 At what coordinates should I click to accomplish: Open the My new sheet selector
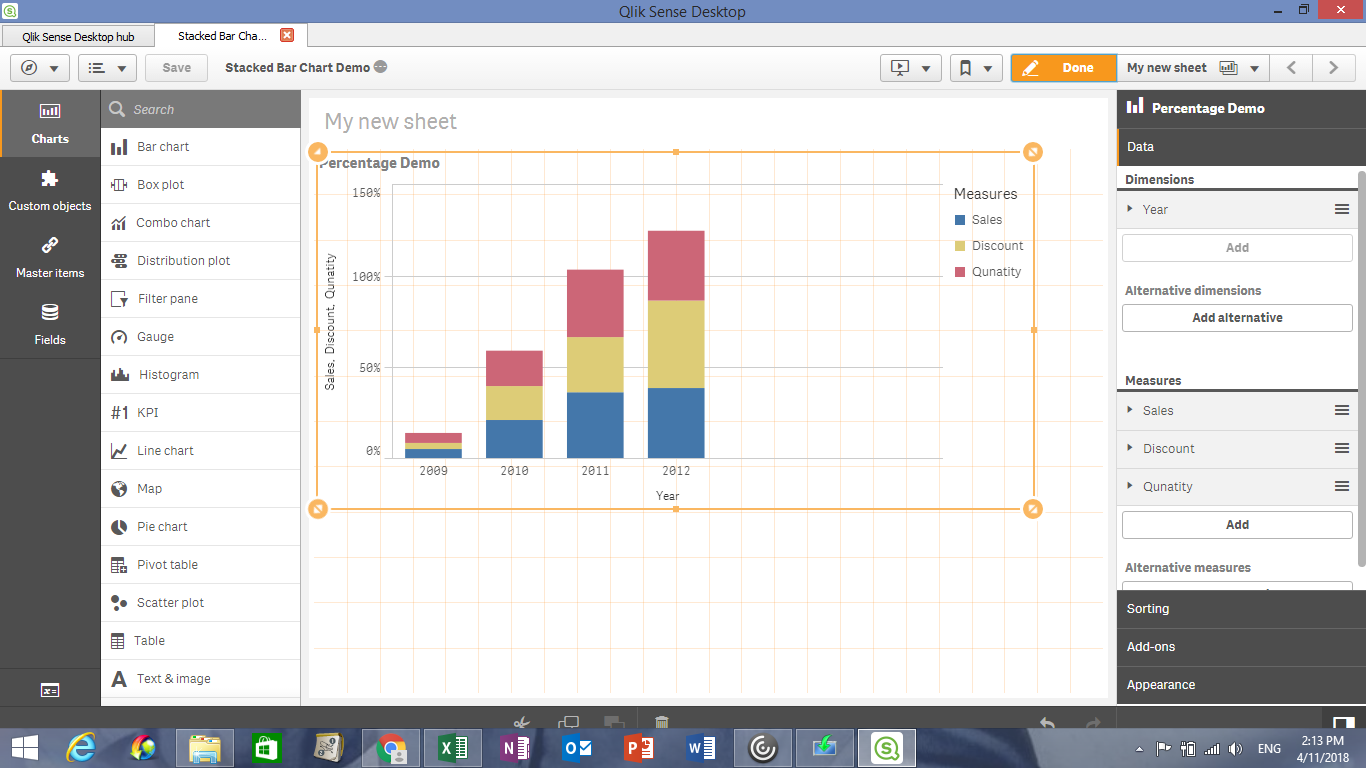(1193, 68)
